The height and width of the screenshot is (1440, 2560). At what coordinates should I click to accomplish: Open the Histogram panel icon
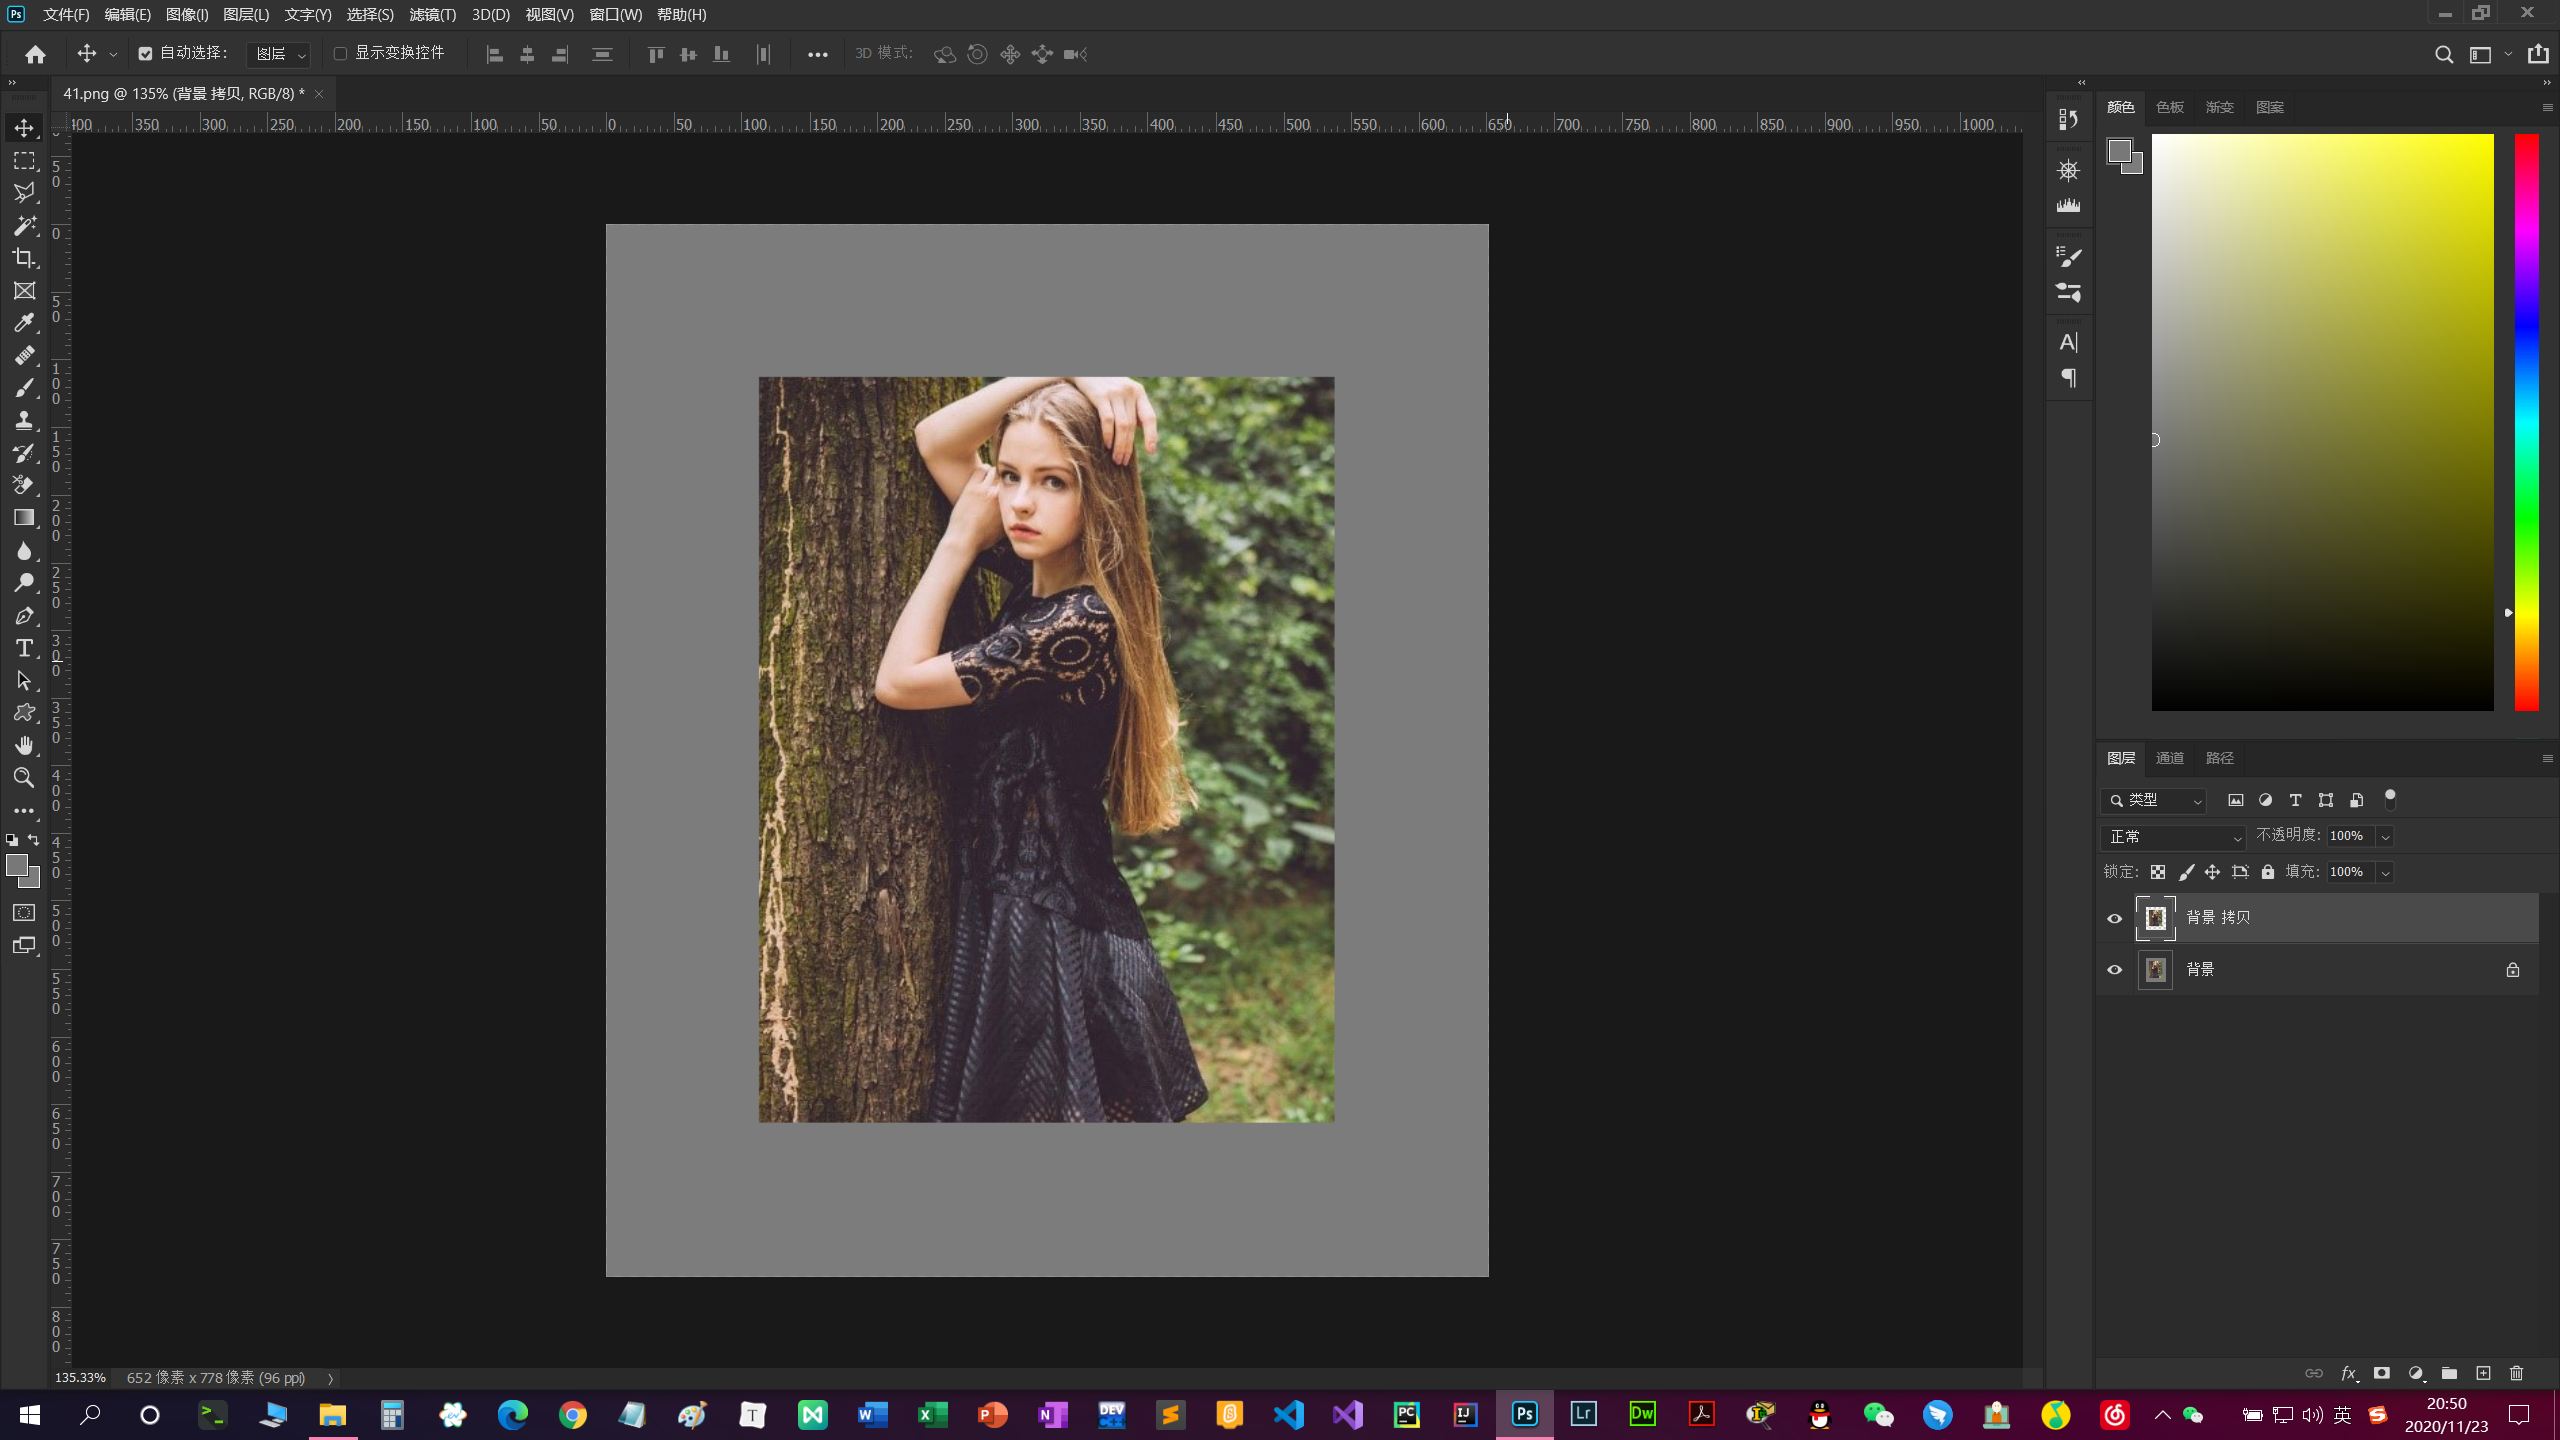[x=2068, y=206]
